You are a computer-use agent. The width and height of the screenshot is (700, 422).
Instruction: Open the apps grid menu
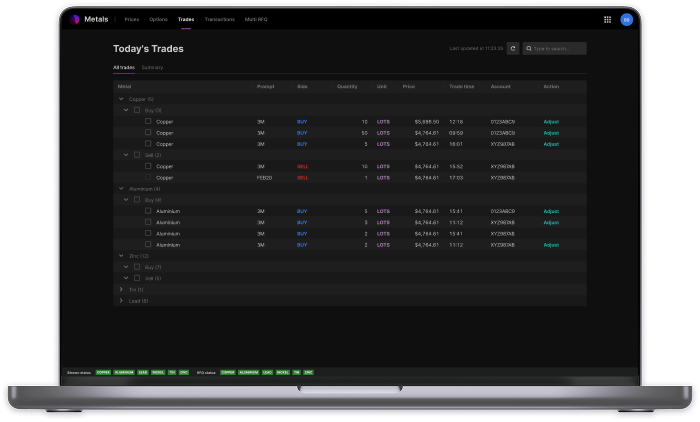click(607, 19)
